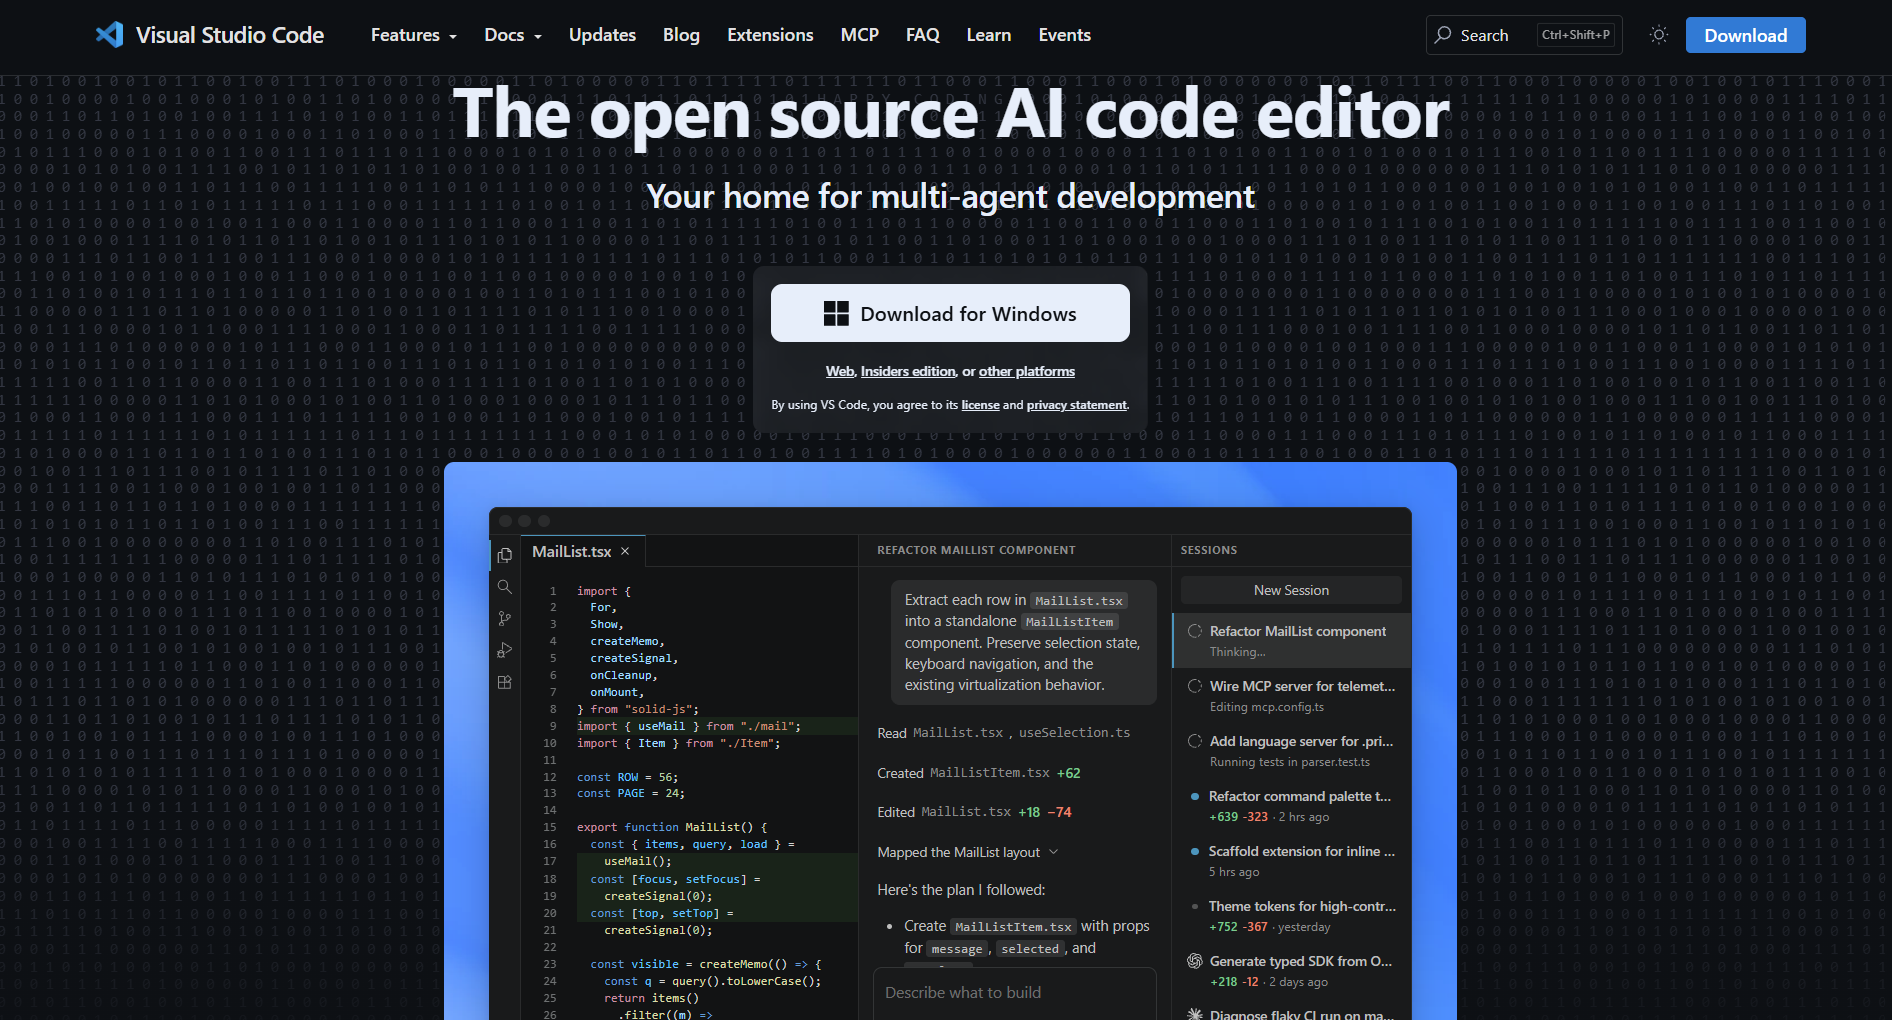Click spinner icon beside Add language server session
Screen dimensions: 1892x1020
pyautogui.click(x=1194, y=741)
